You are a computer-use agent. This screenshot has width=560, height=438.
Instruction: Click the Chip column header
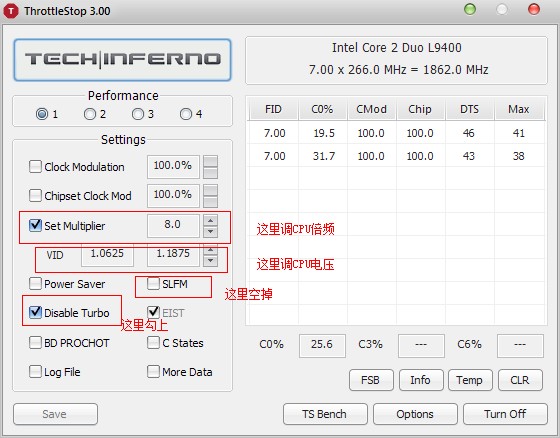point(420,109)
